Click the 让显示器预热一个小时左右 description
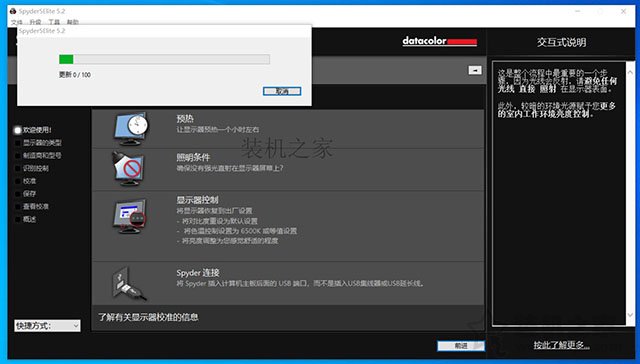 click(x=218, y=129)
